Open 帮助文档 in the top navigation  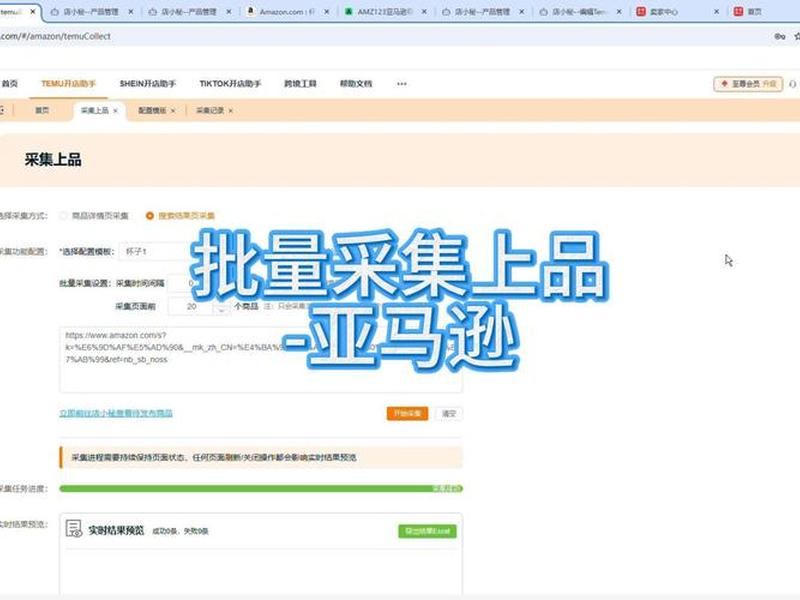356,84
